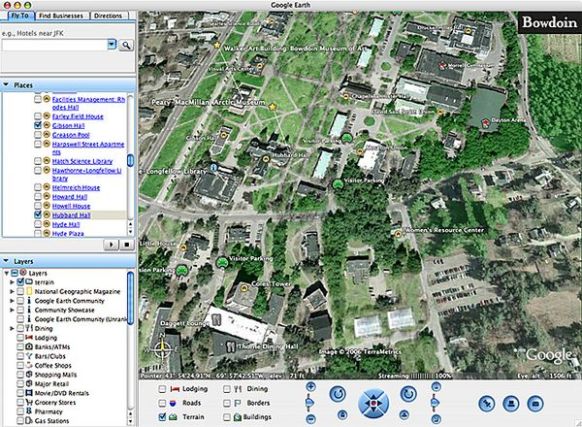The width and height of the screenshot is (582, 427).
Task: Click the zoom in plus button
Action: click(311, 387)
